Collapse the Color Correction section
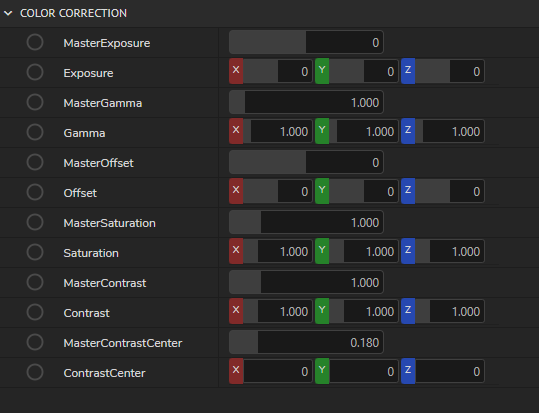 [8, 13]
